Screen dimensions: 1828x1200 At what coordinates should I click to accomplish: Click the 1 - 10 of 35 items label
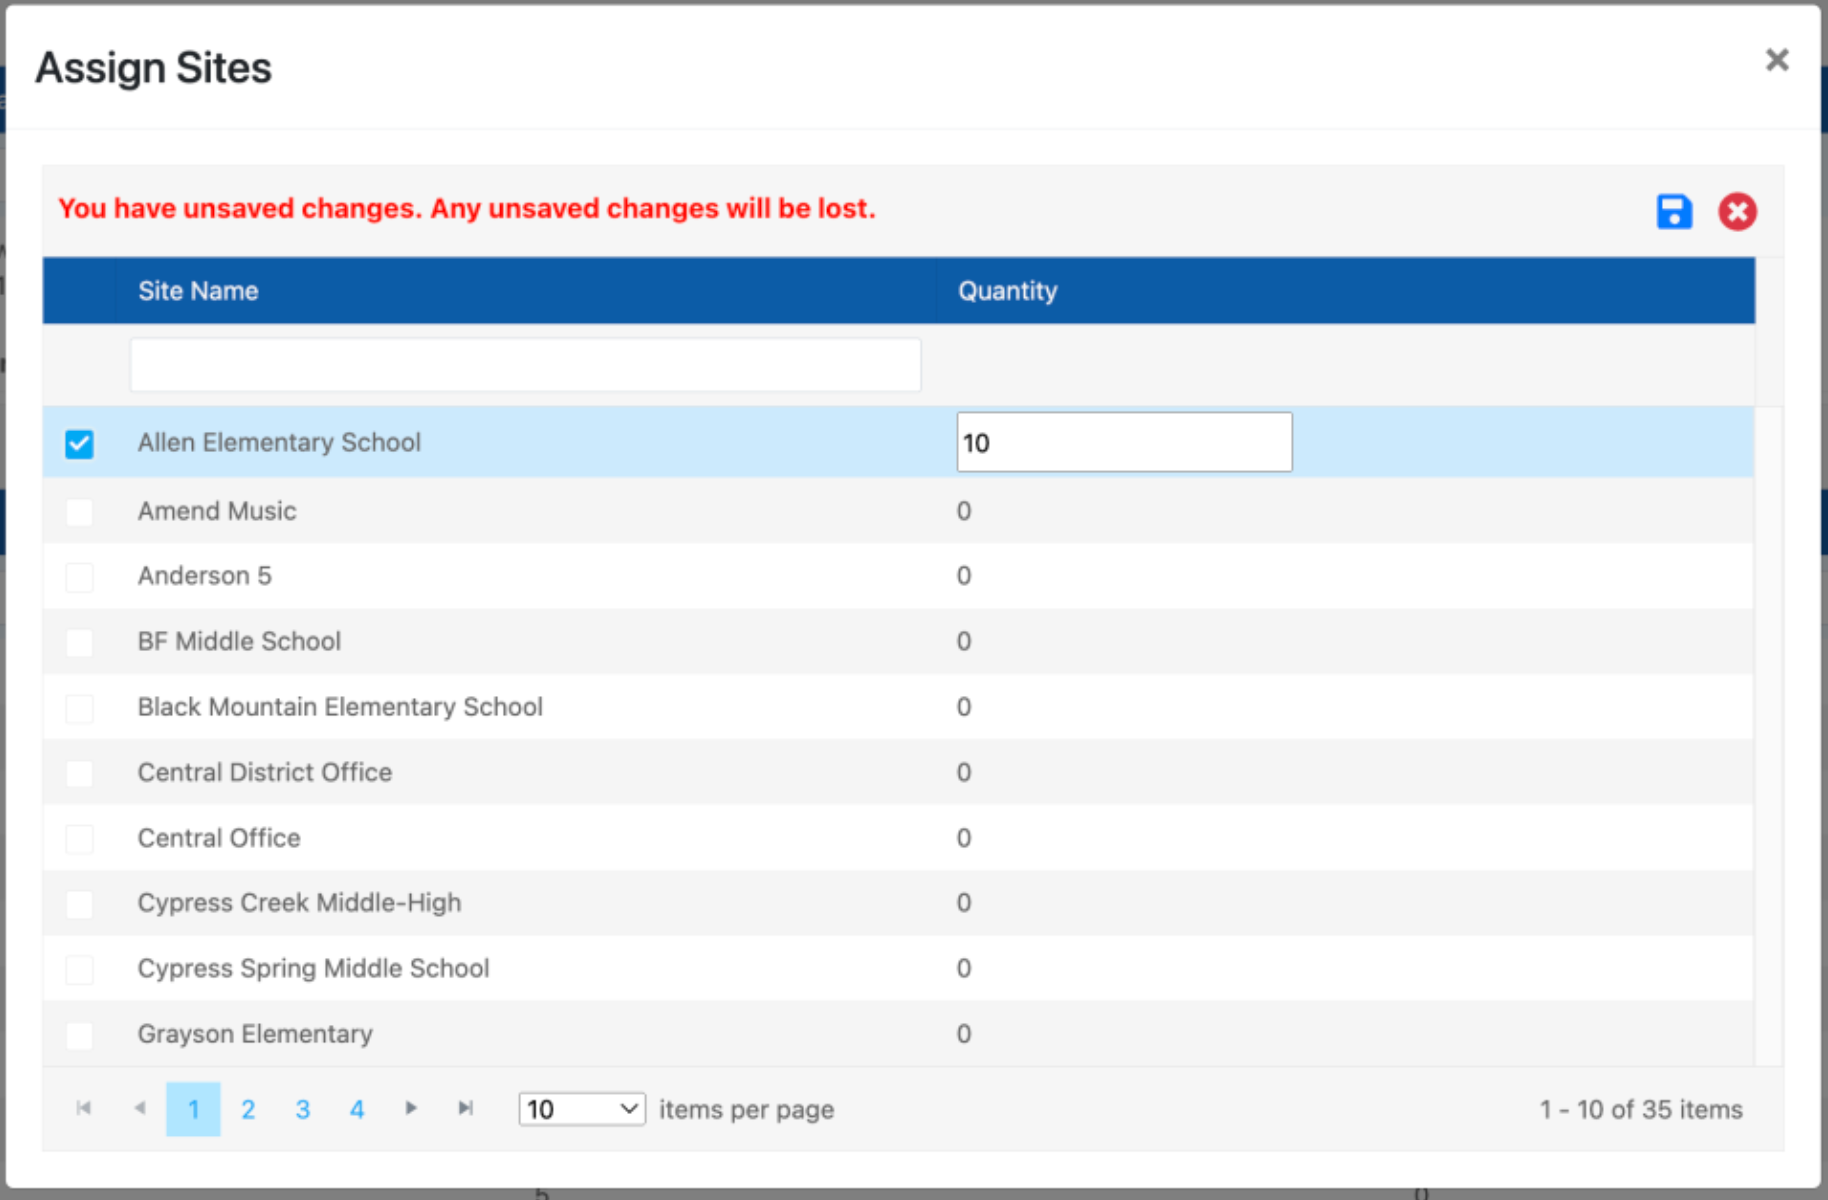pos(1641,1109)
